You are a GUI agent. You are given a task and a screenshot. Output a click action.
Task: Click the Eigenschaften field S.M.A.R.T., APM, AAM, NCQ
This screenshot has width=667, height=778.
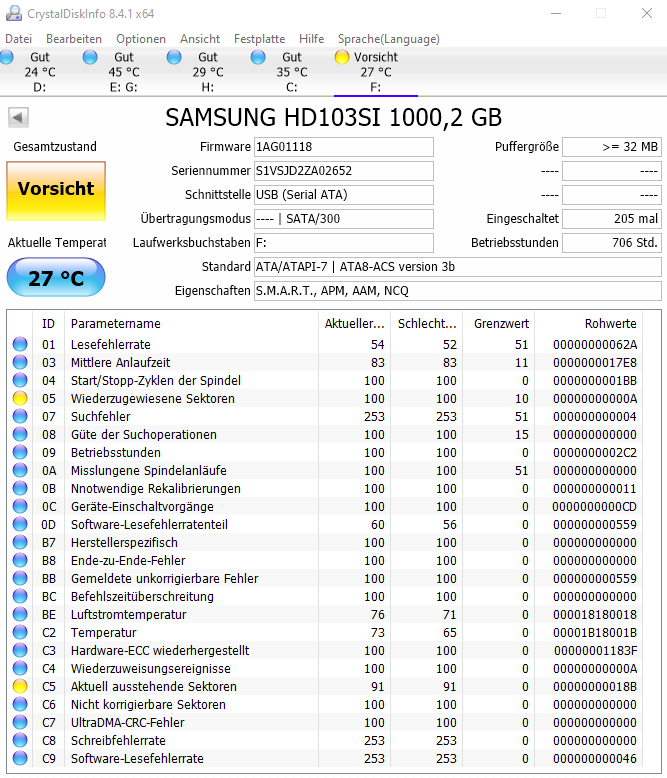(x=458, y=291)
